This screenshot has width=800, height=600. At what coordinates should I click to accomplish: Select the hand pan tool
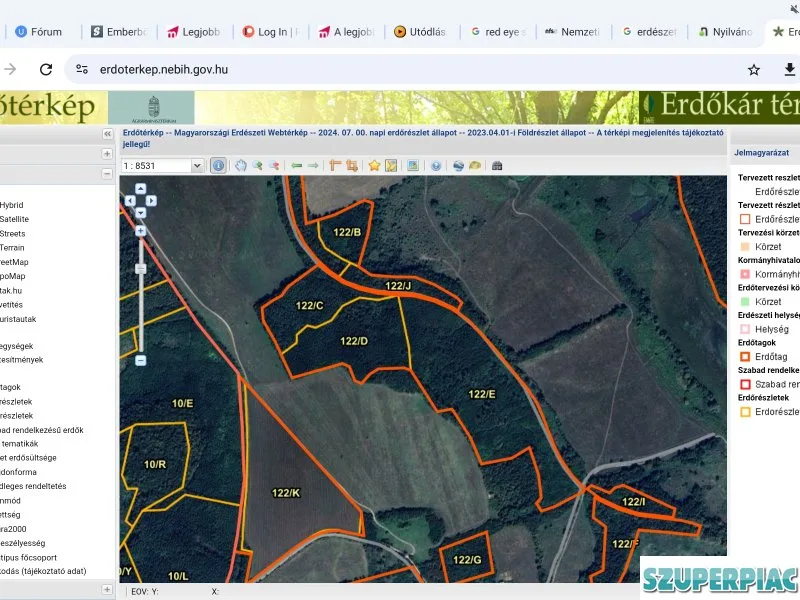tap(241, 165)
